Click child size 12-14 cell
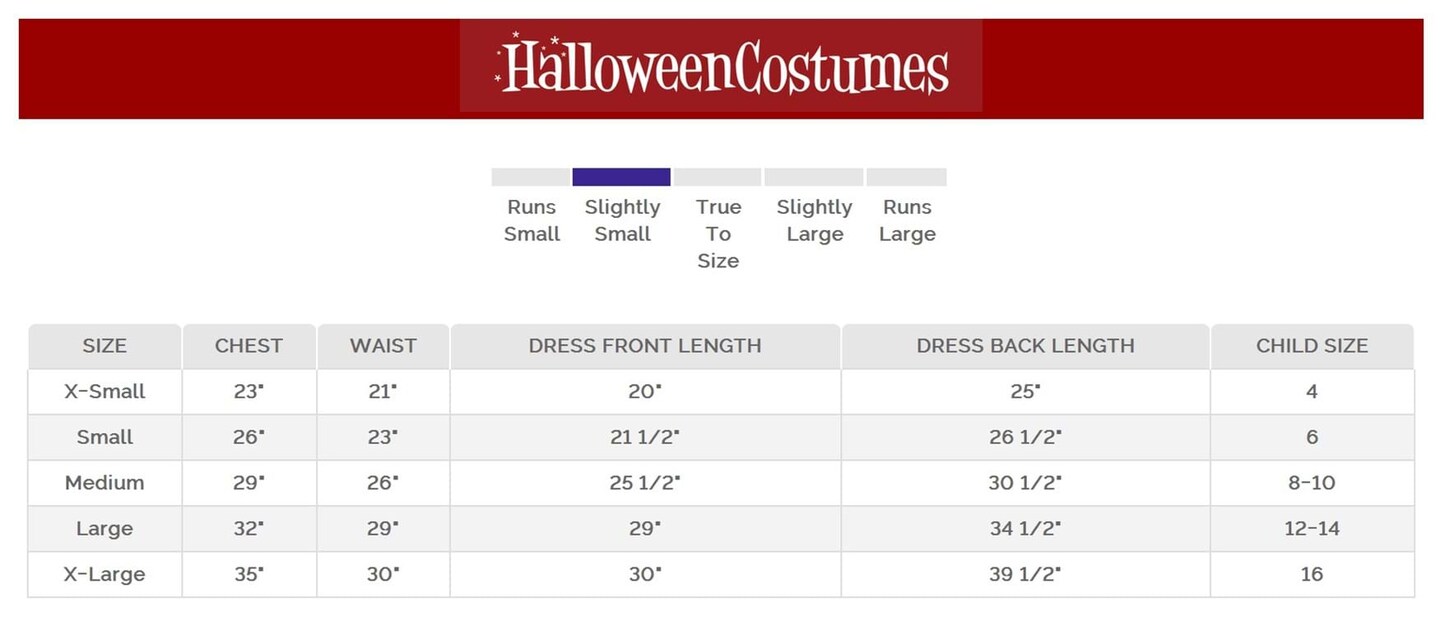This screenshot has height=625, width=1440. click(x=1312, y=528)
